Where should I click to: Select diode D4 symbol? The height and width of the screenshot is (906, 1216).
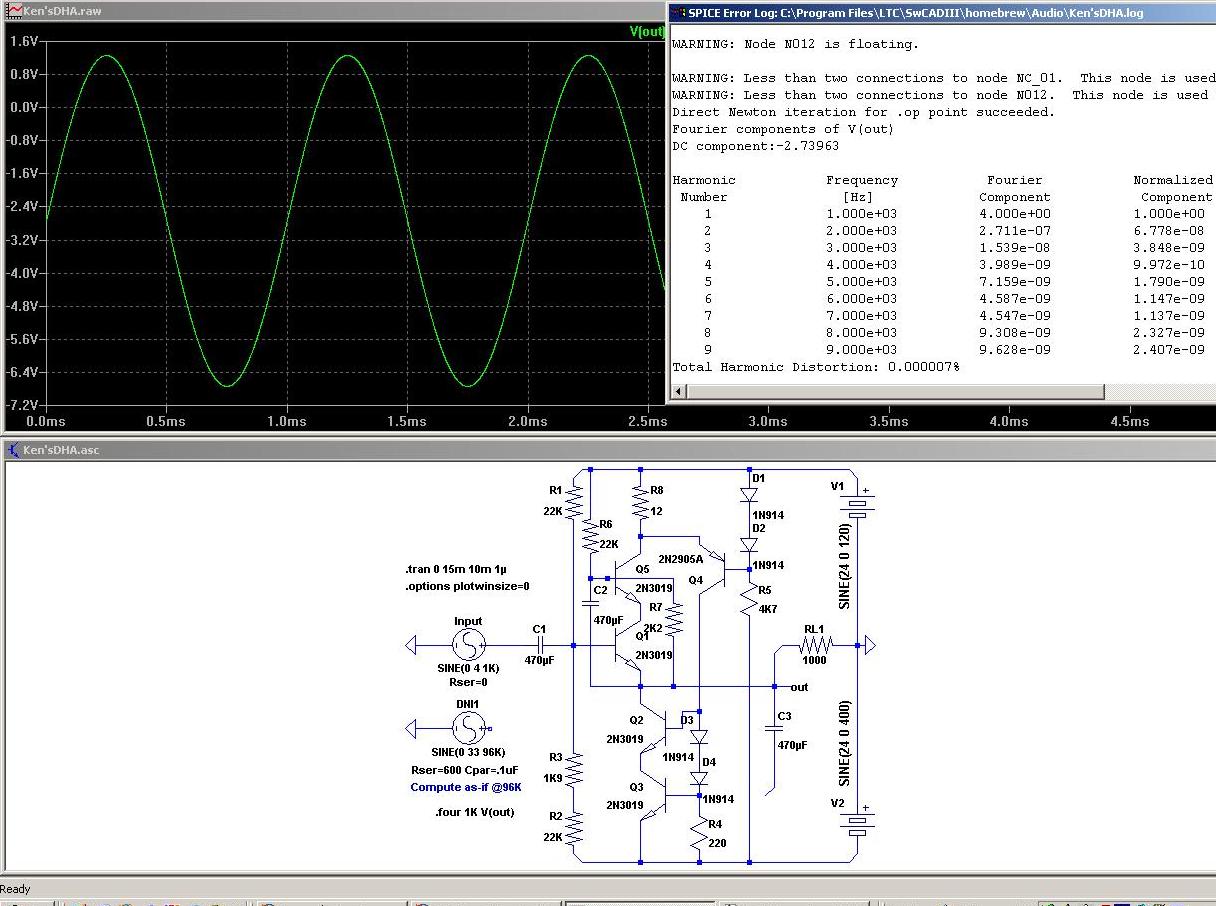point(699,778)
